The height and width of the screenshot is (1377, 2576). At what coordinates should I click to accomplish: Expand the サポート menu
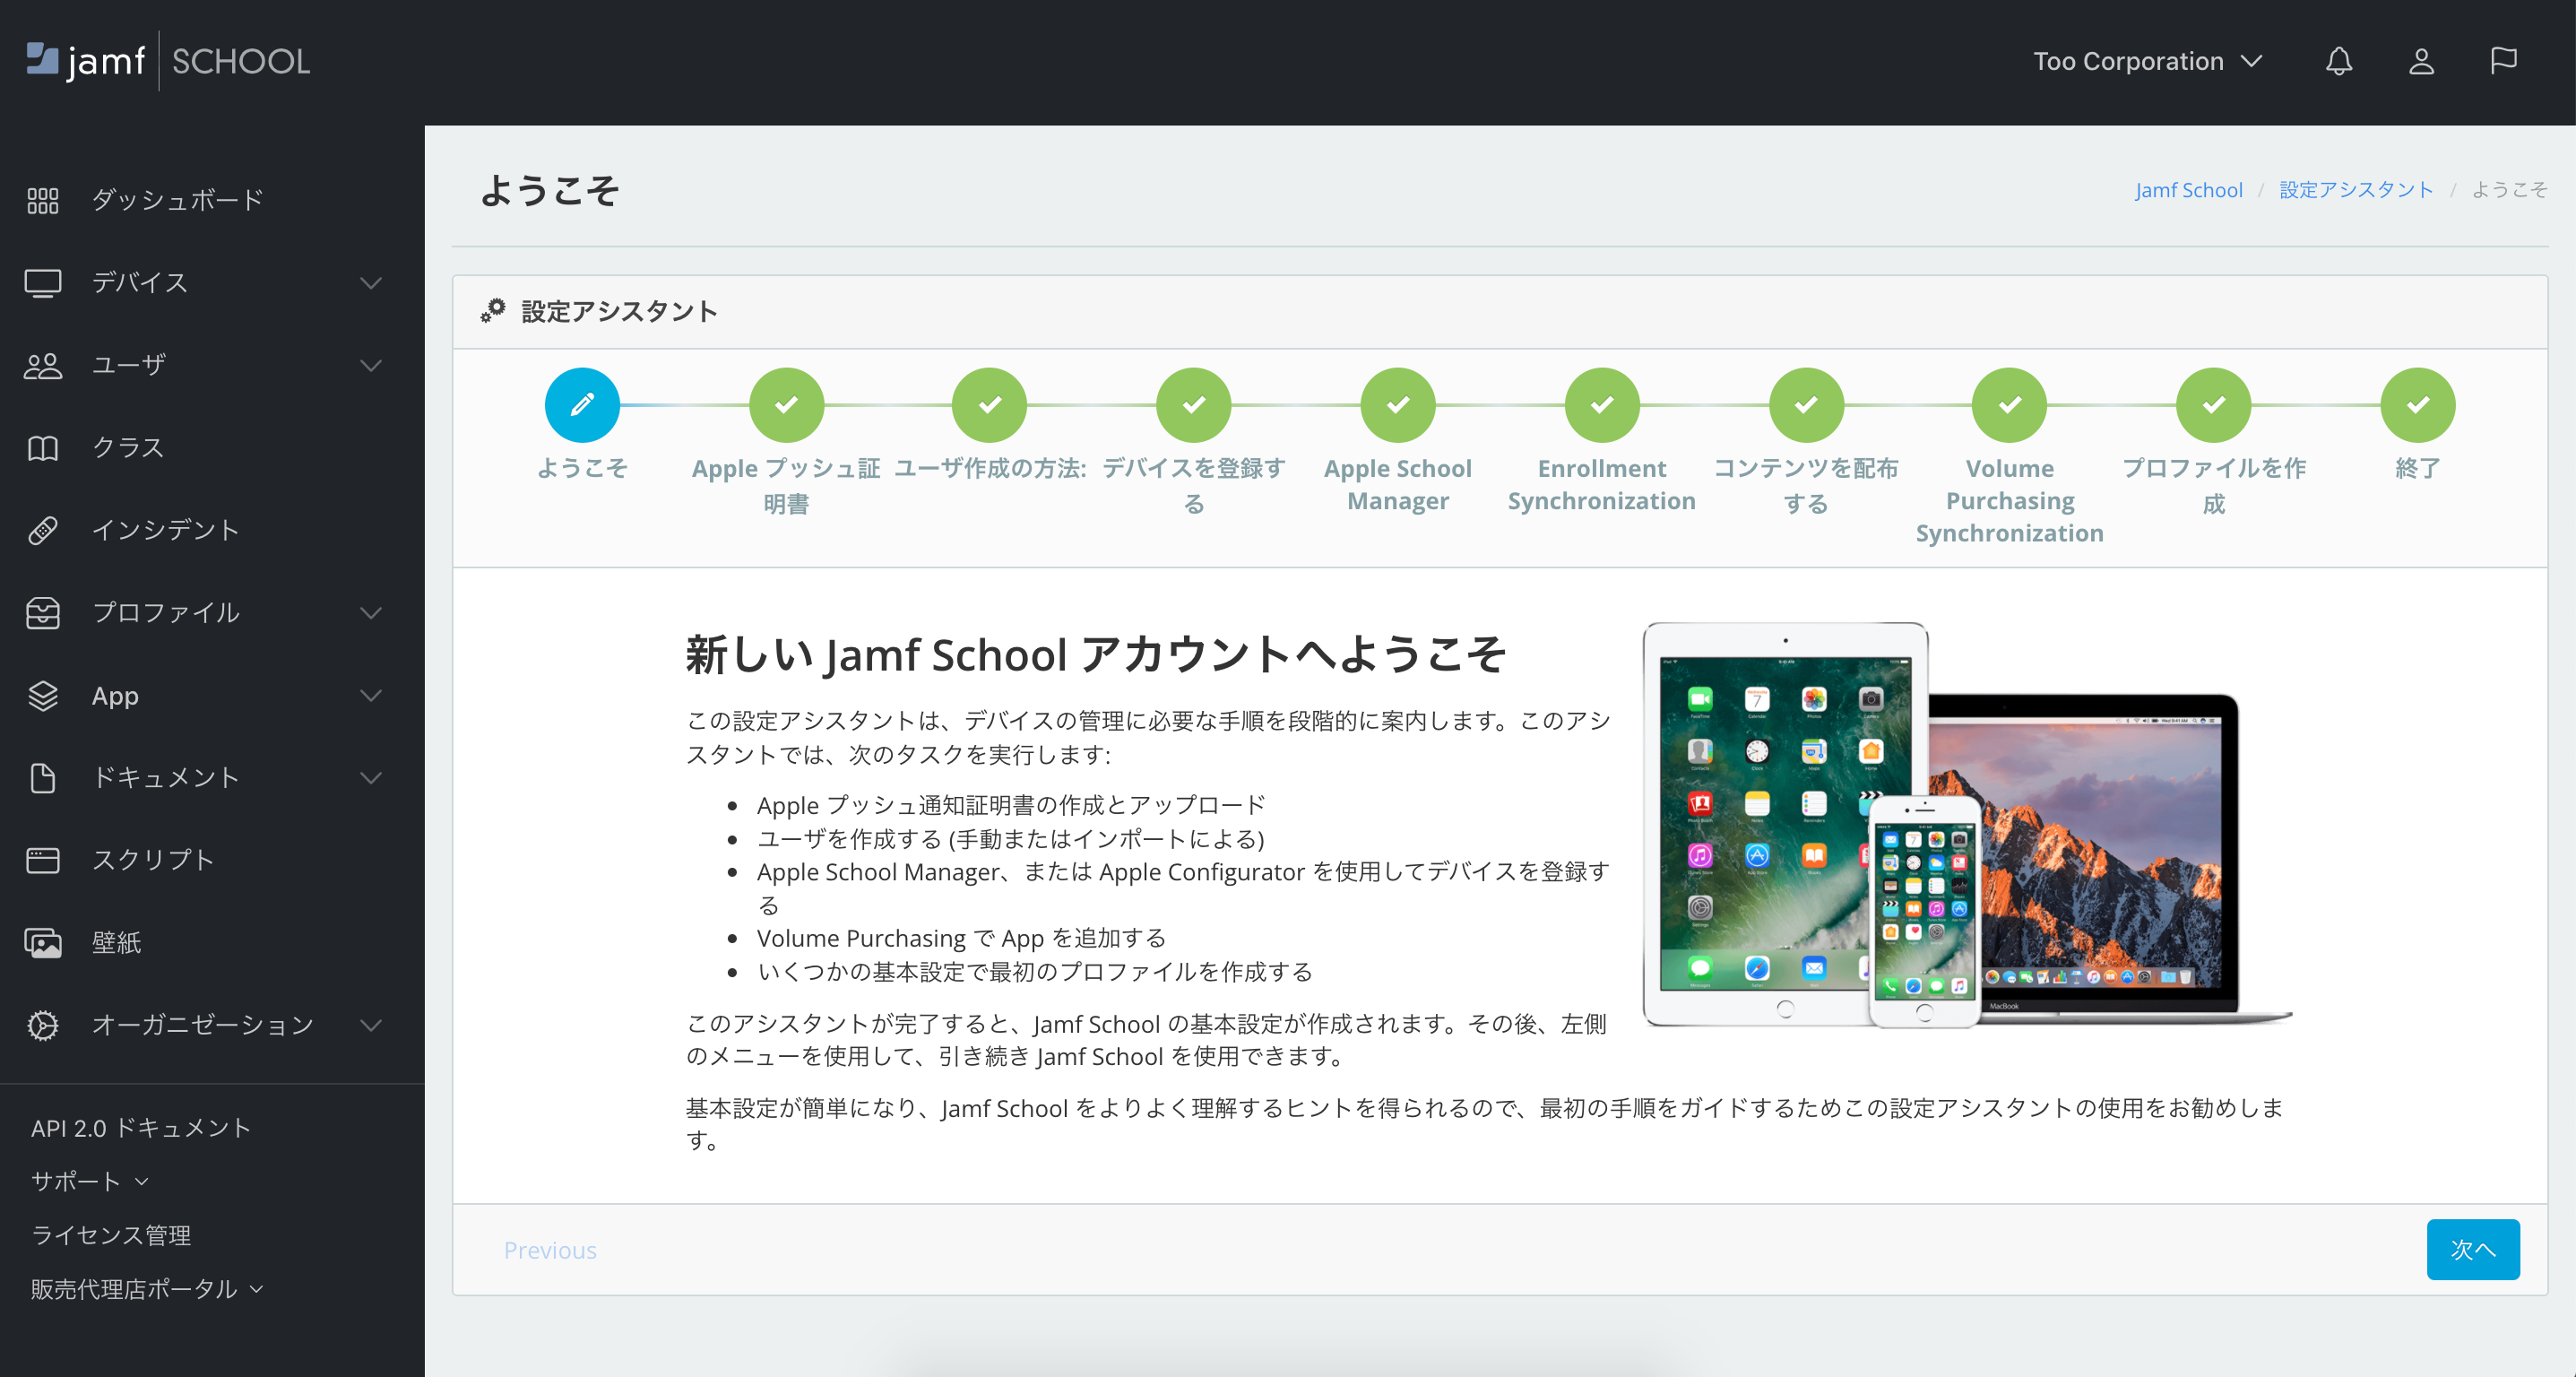[x=90, y=1181]
